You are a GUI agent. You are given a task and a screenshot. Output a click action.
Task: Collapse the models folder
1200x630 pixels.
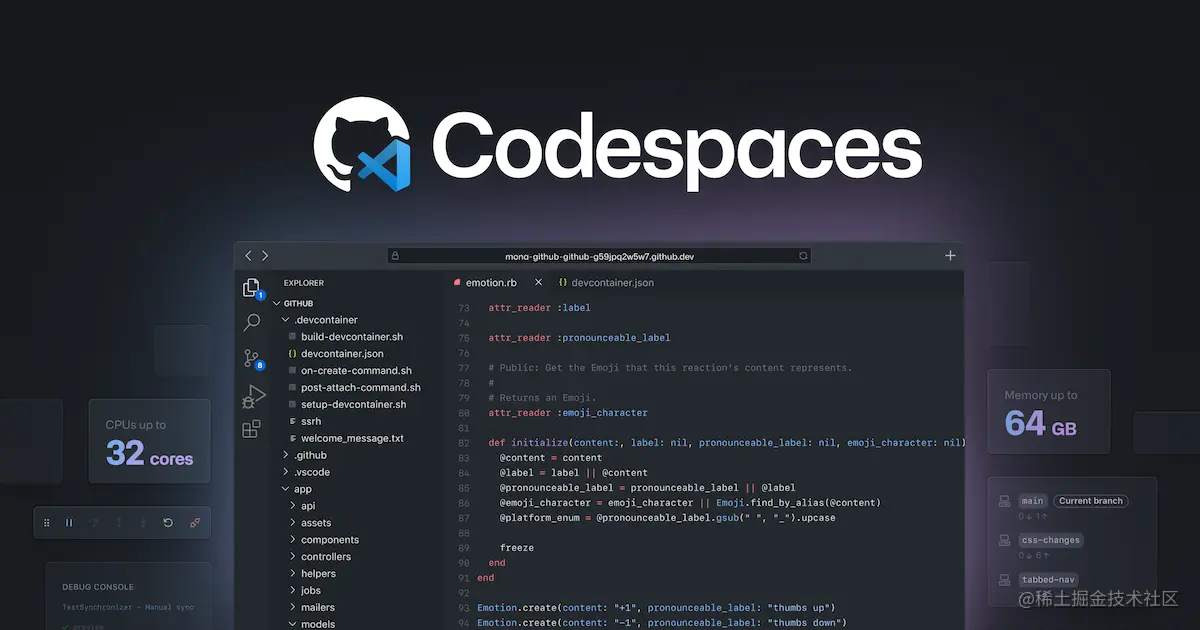tap(292, 624)
